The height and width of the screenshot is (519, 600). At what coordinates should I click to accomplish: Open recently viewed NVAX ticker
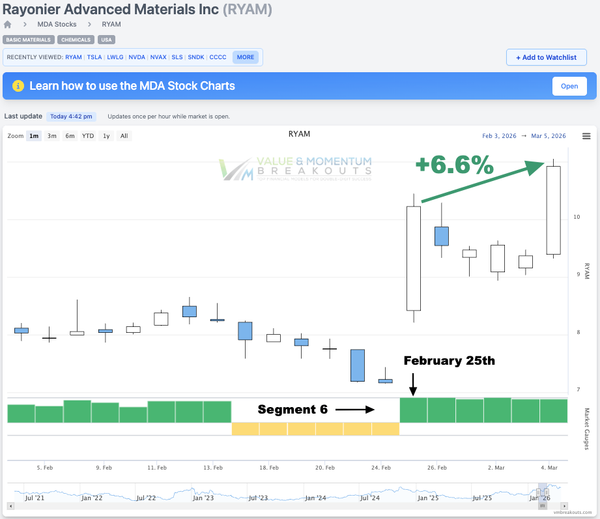[x=158, y=57]
